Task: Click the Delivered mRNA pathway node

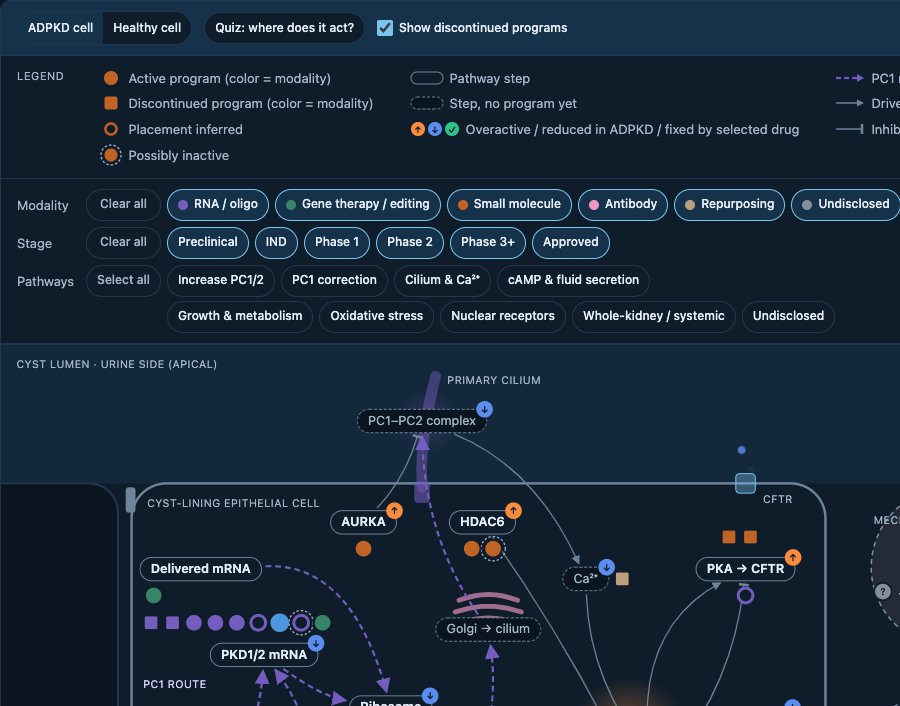Action: coord(201,569)
